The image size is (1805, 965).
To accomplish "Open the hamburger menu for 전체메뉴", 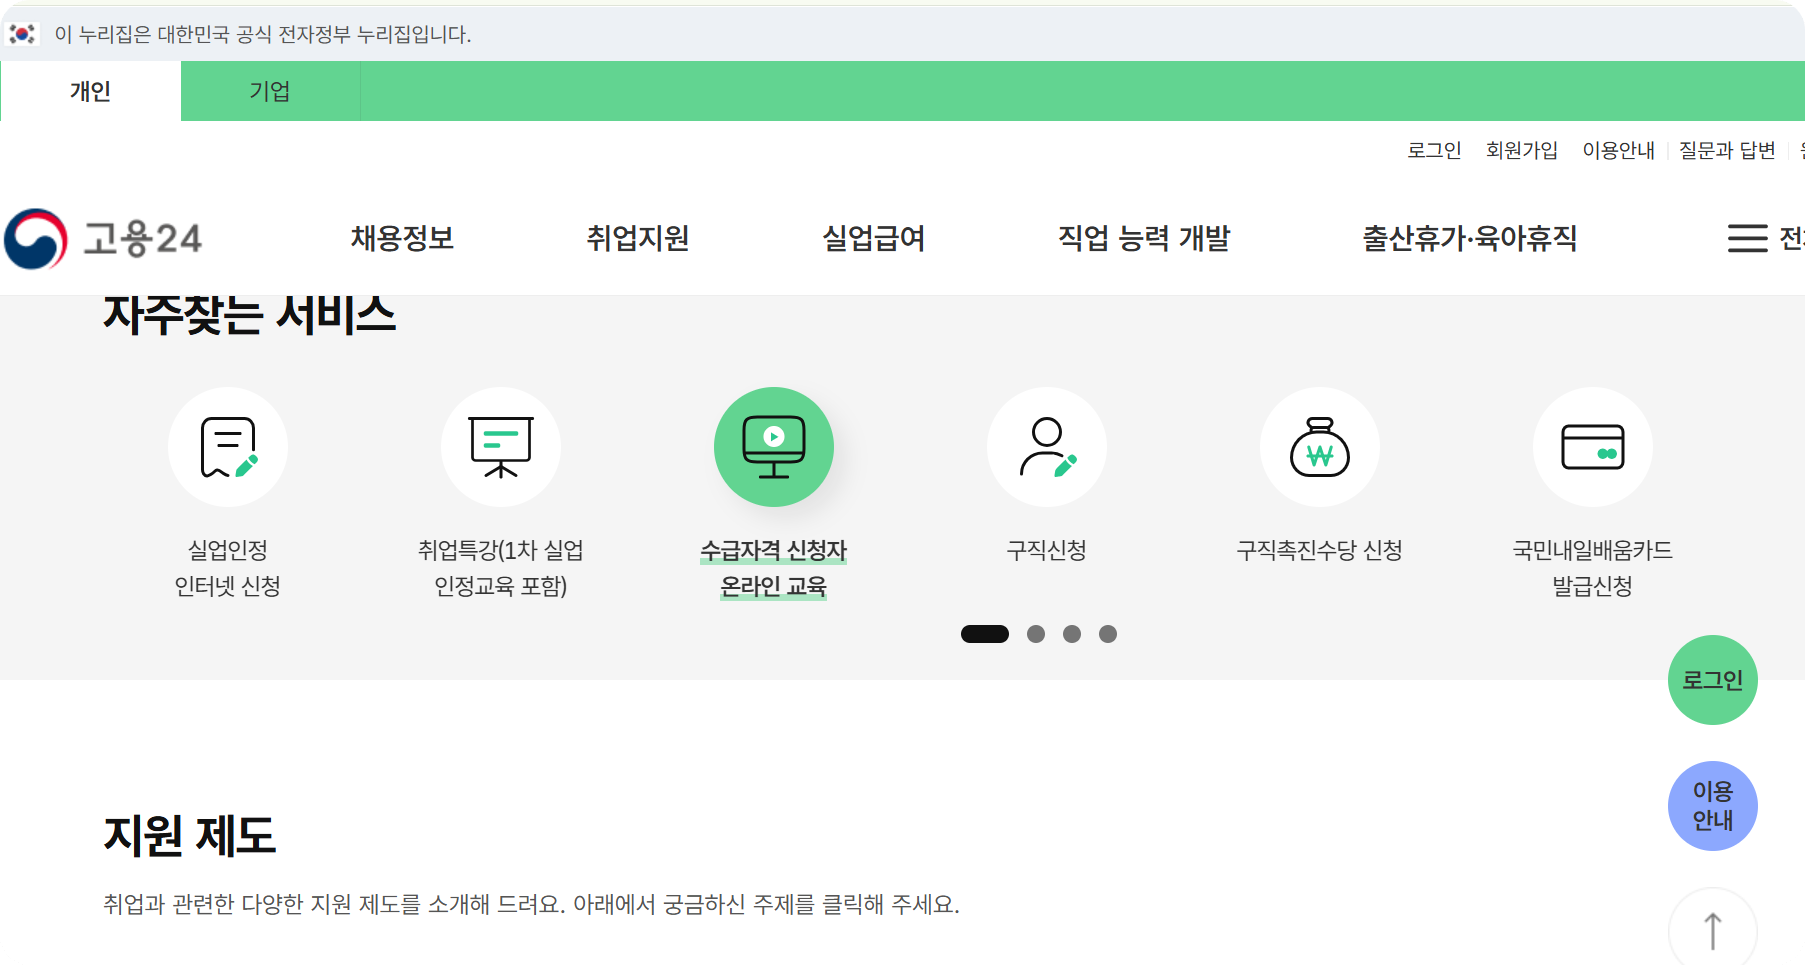I will [1746, 238].
